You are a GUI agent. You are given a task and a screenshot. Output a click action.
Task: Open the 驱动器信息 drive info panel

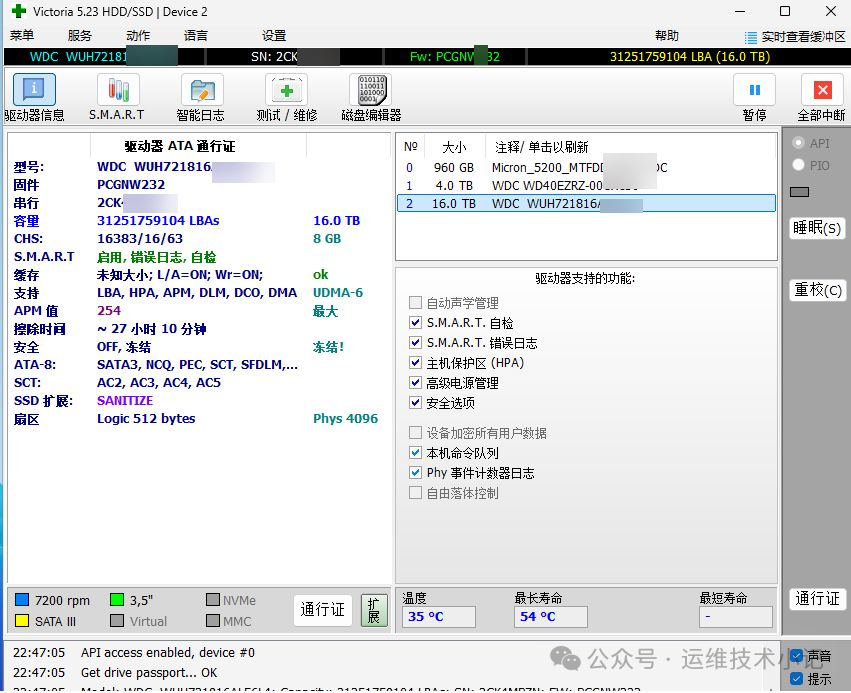click(x=34, y=90)
